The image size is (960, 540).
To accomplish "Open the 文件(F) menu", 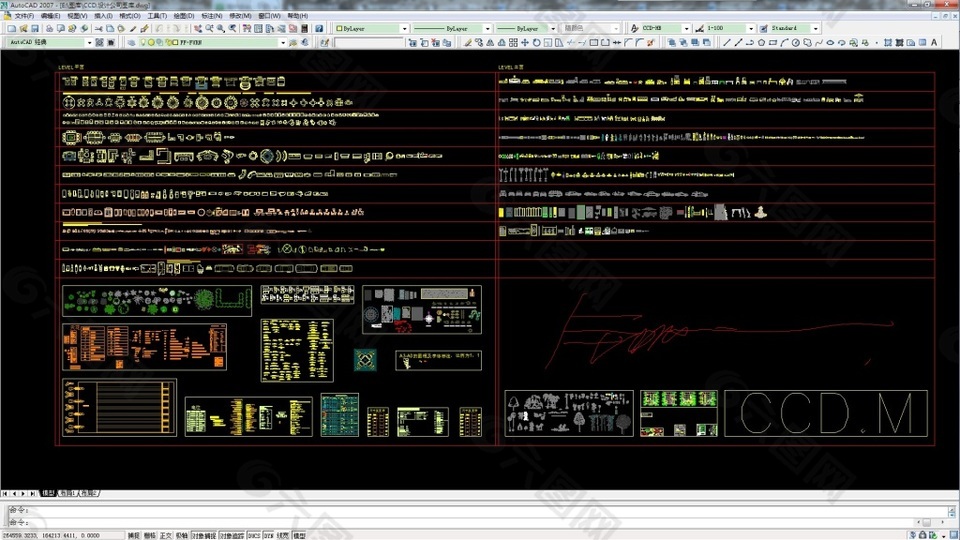I will [24, 16].
